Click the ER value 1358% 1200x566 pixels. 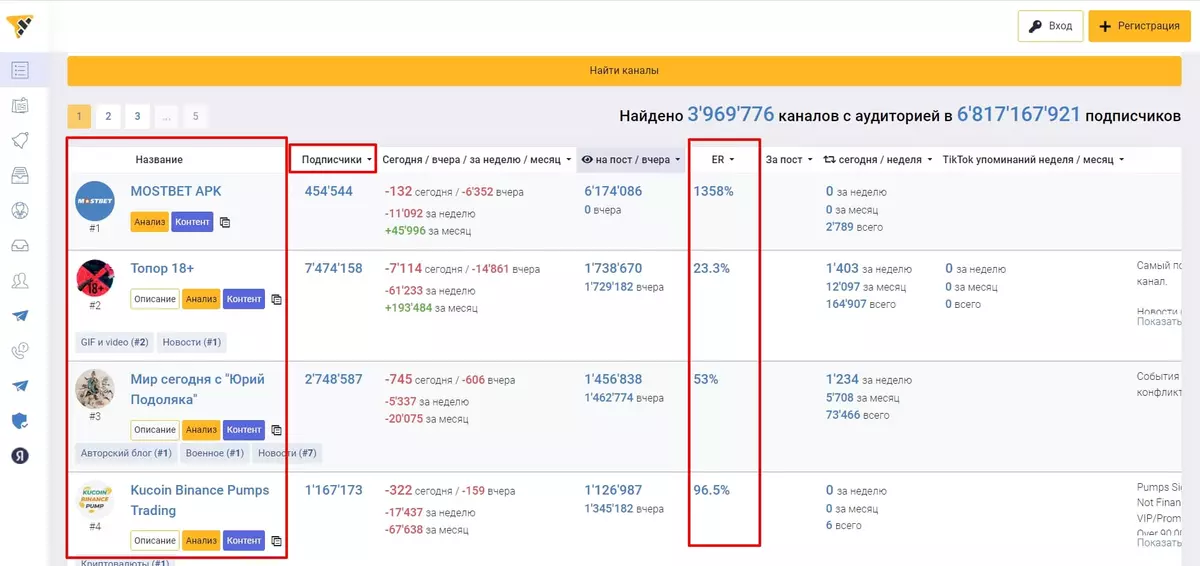pyautogui.click(x=714, y=191)
